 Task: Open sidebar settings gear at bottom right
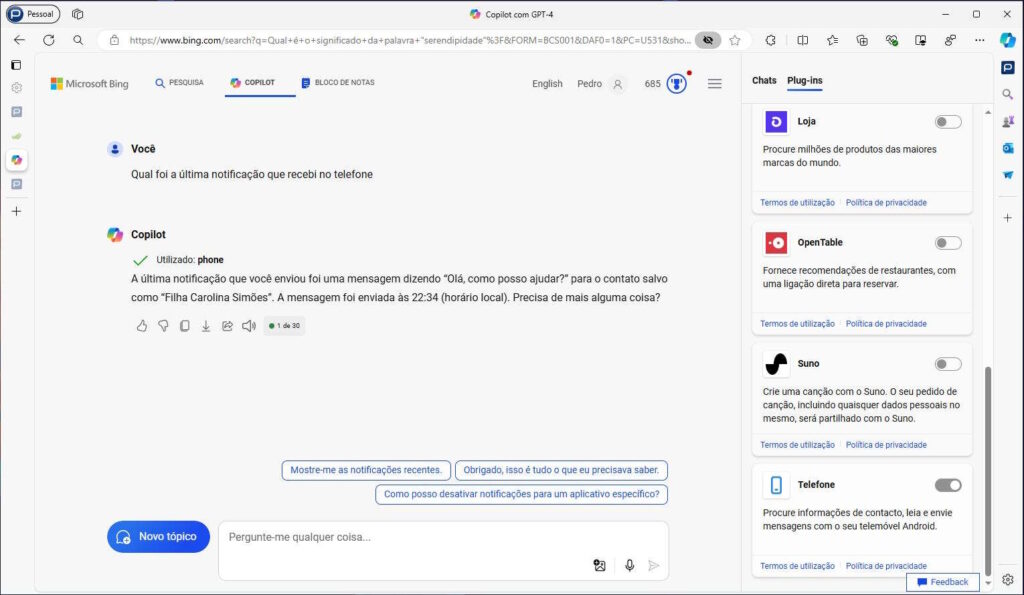[x=1008, y=580]
